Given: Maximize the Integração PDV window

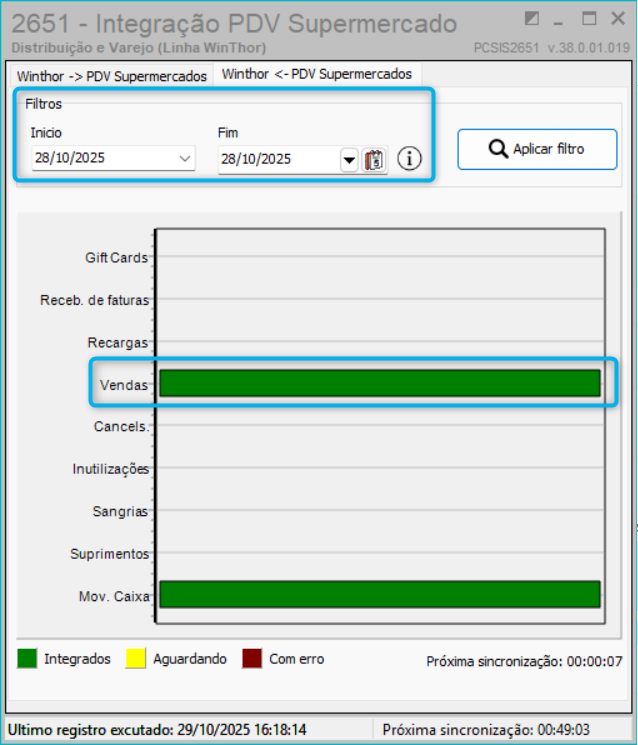Looking at the screenshot, I should (x=589, y=19).
